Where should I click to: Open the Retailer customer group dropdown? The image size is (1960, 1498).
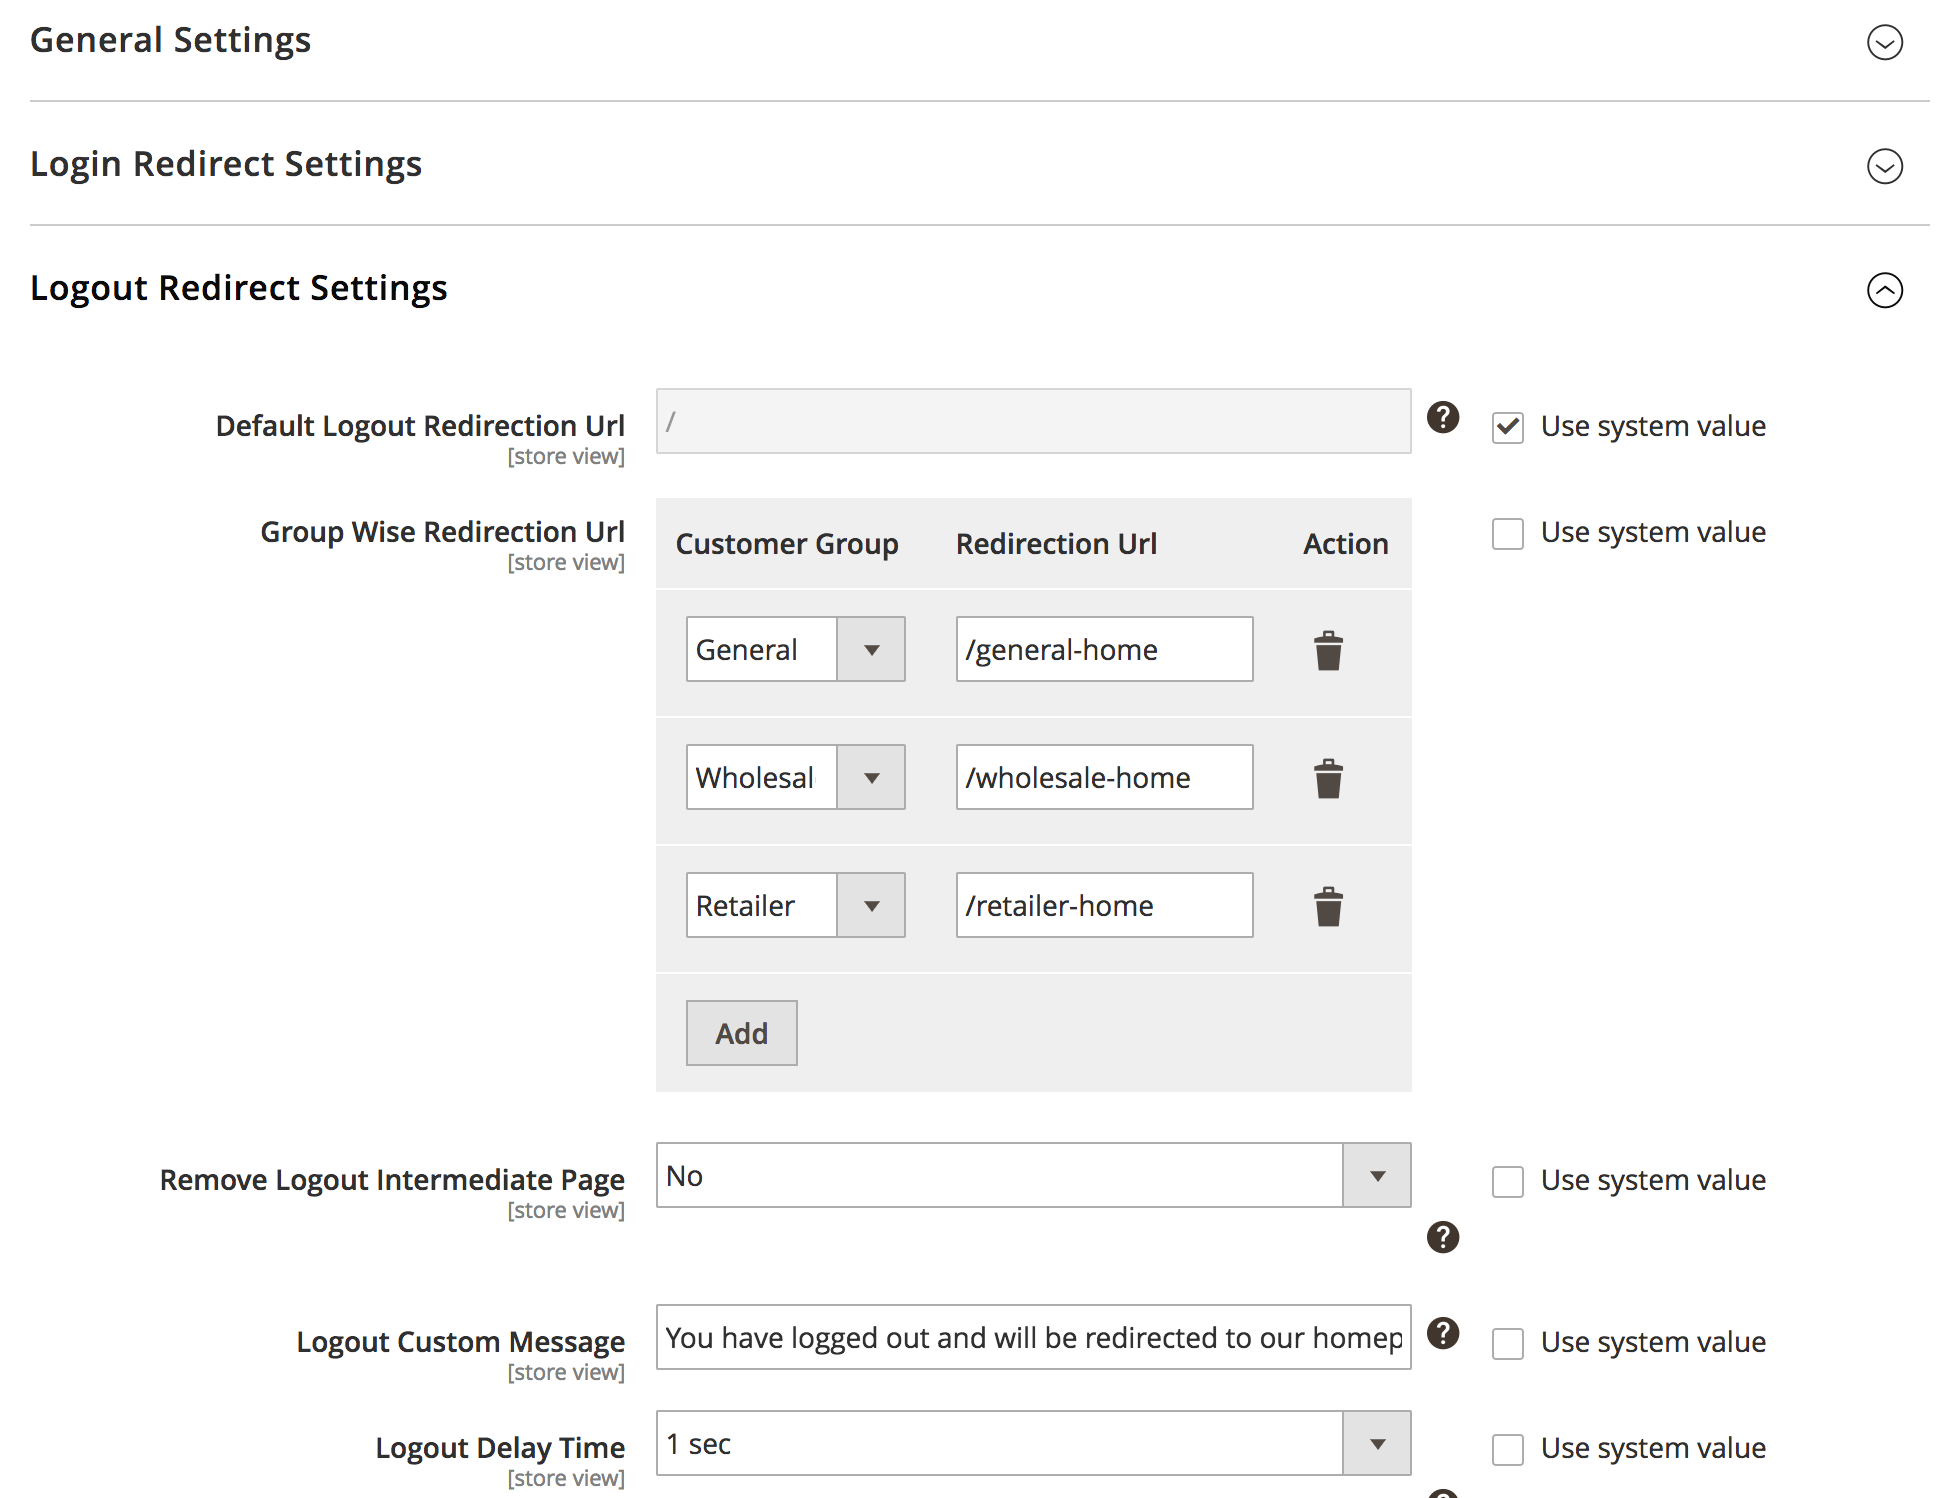(795, 906)
